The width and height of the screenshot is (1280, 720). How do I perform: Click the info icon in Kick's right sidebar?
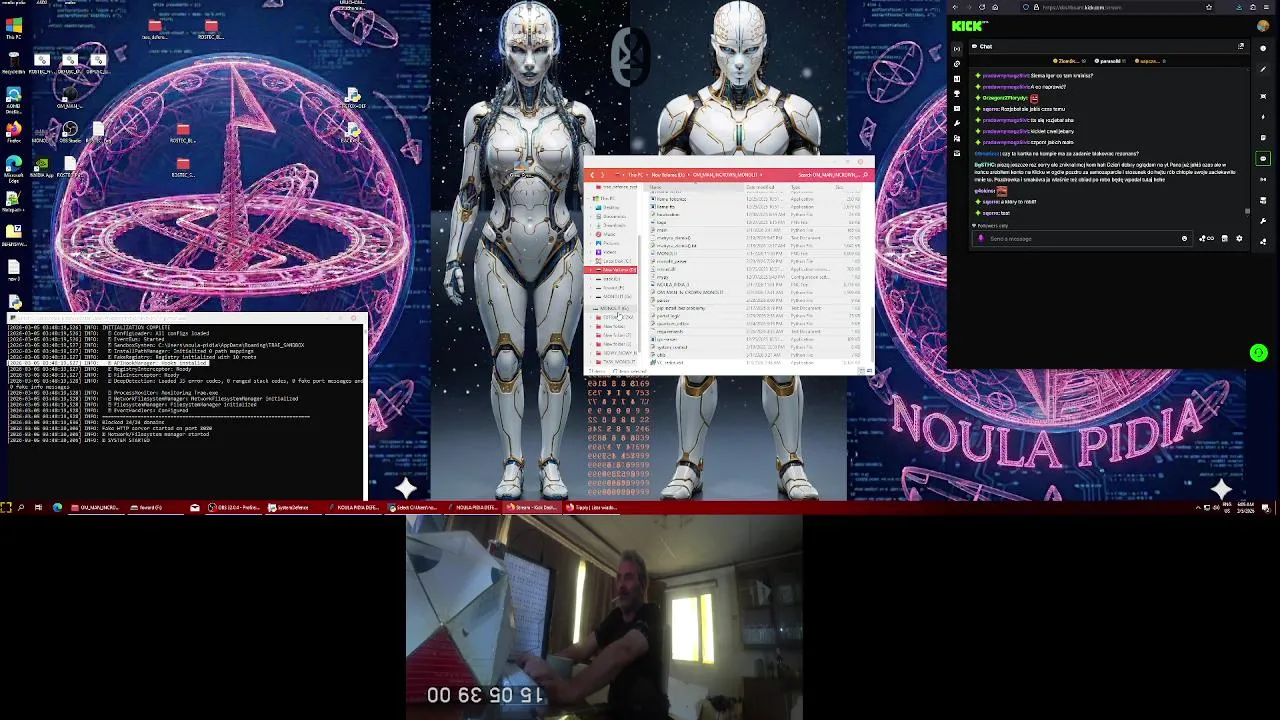pyautogui.click(x=1263, y=48)
